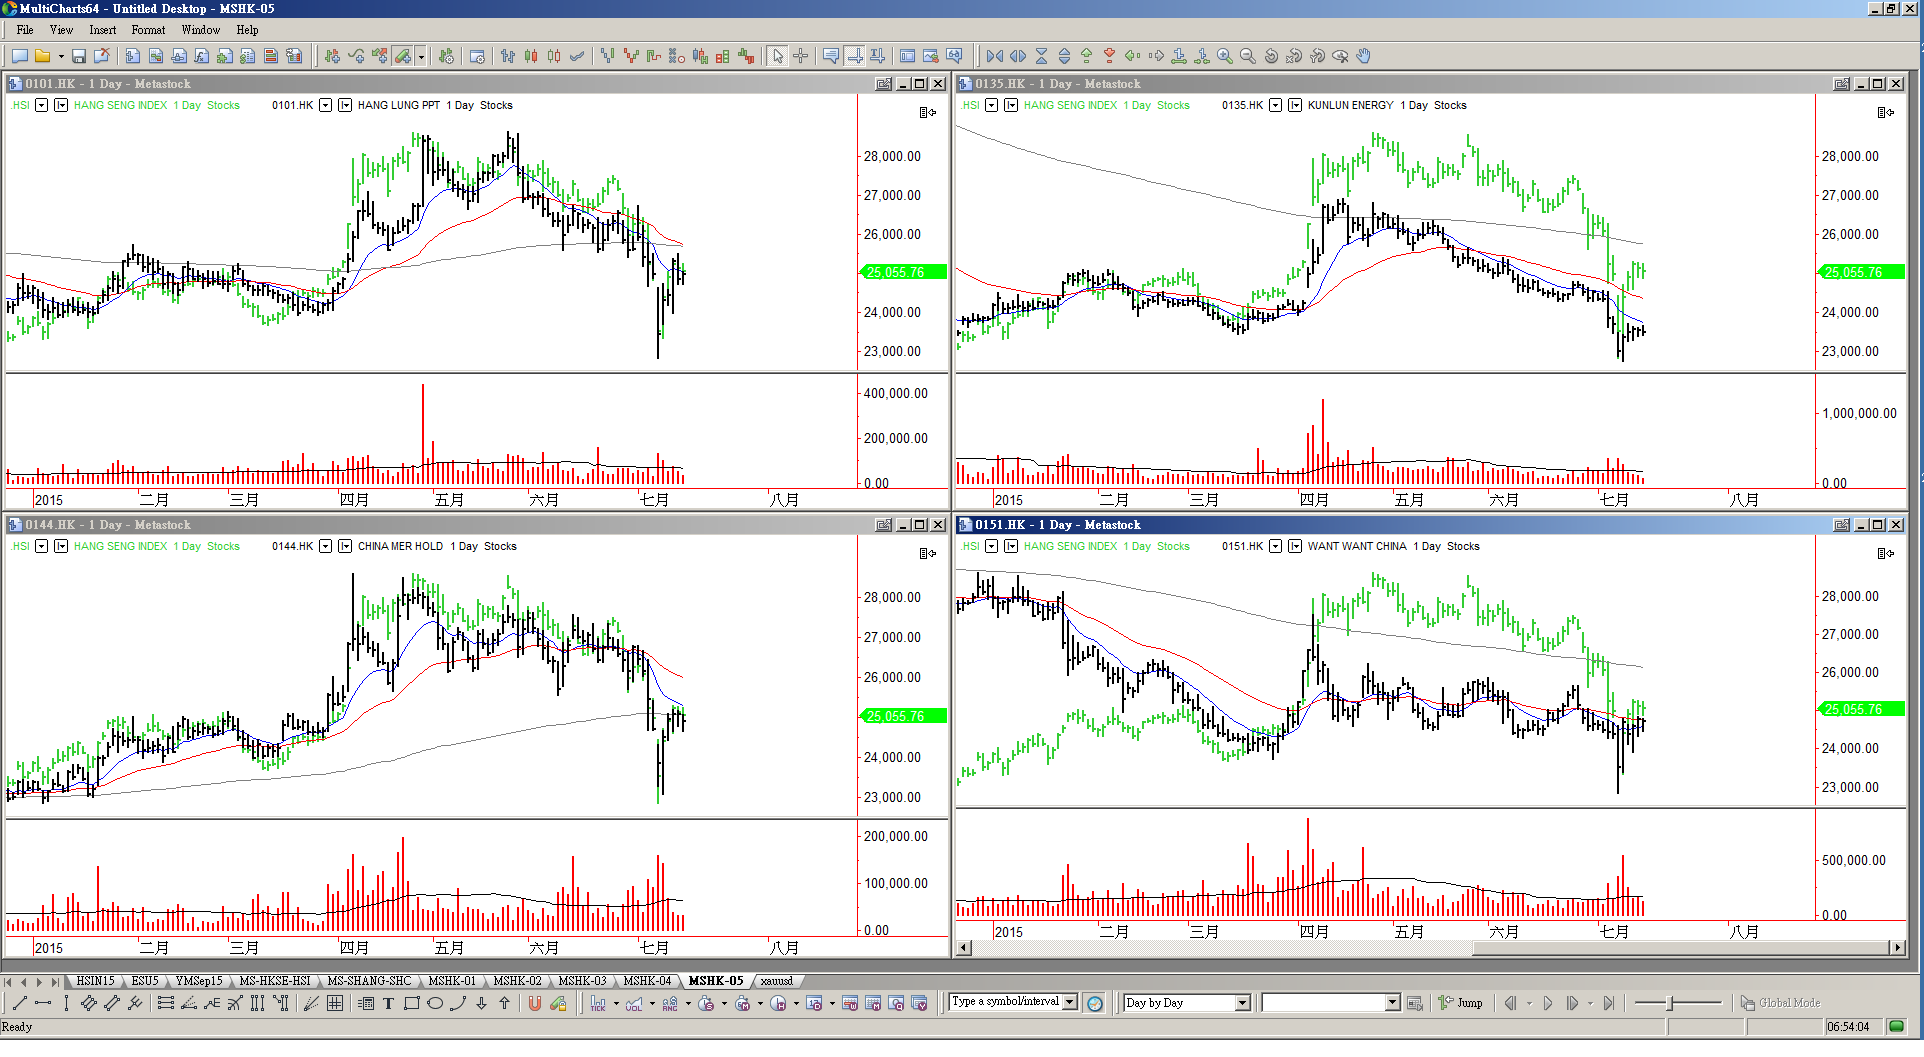Image resolution: width=1924 pixels, height=1057 pixels.
Task: Select the zoom in magnifier tool
Action: 1224,56
